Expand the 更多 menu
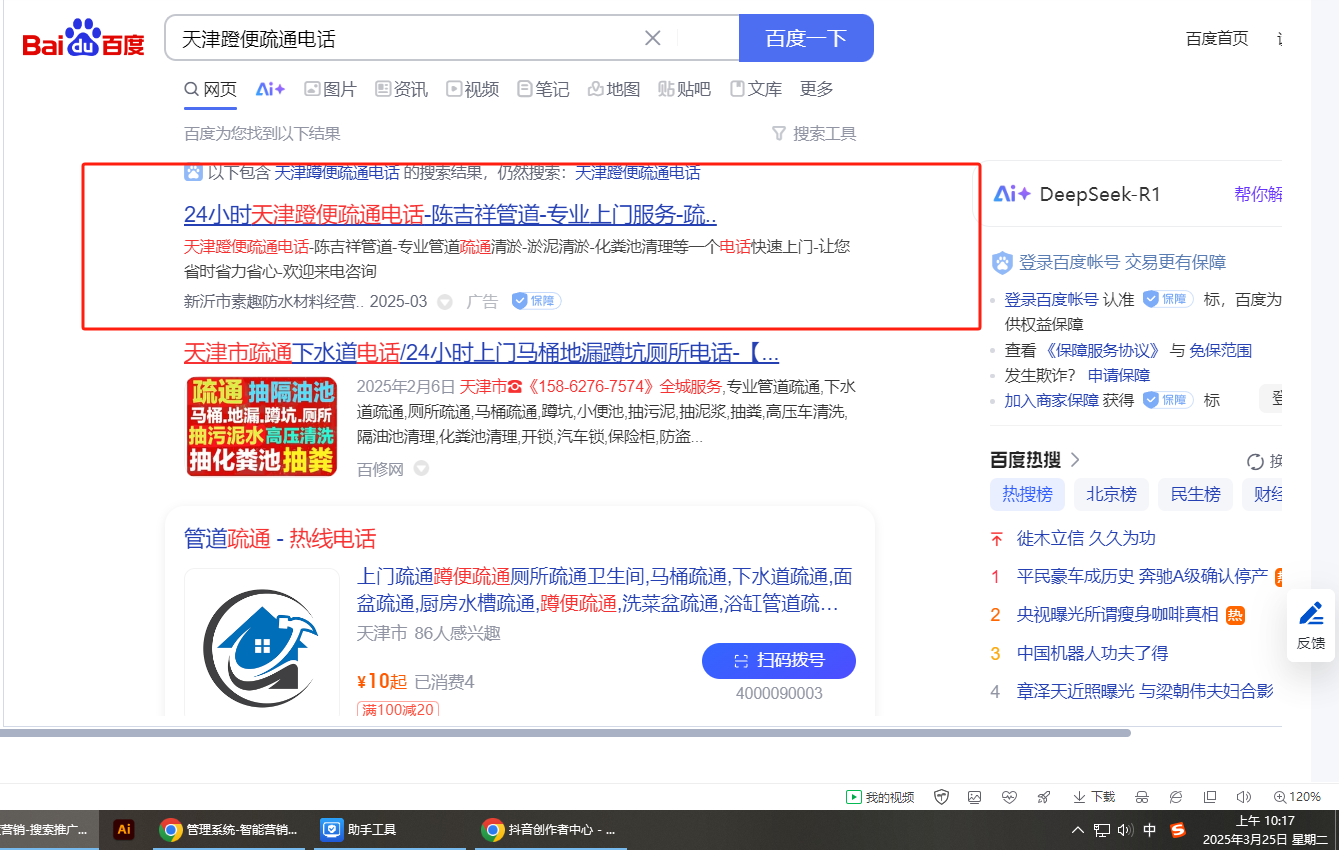Screen dimensions: 1339x850 pos(817,89)
